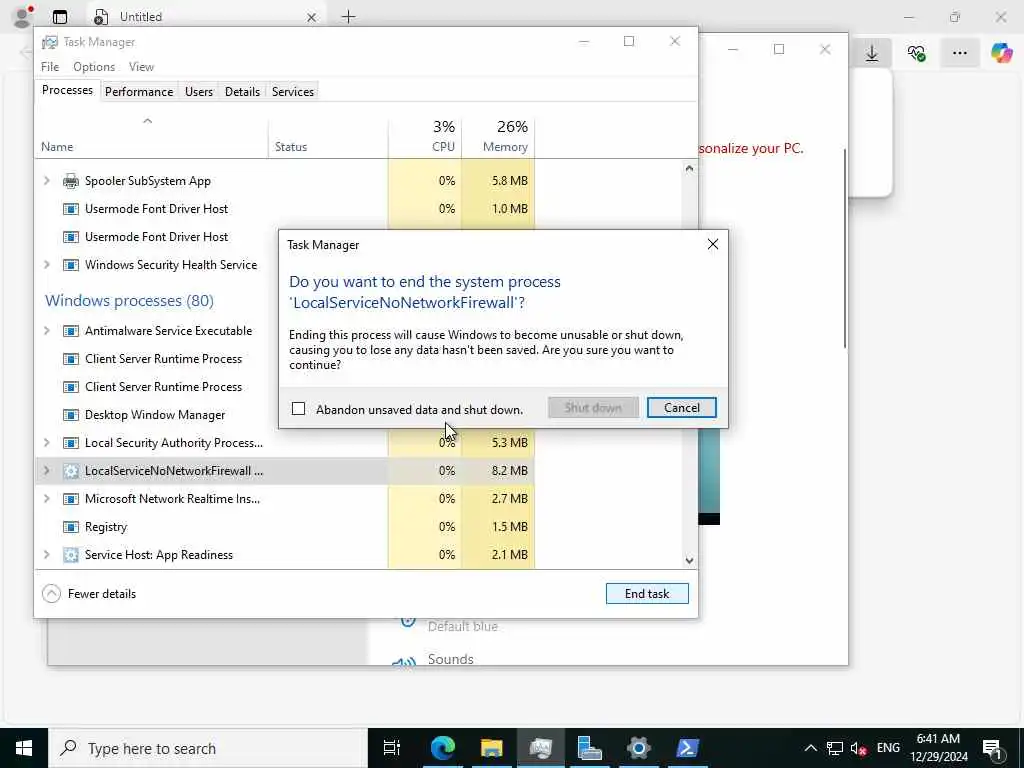Select first Client Server Runtime Process row
This screenshot has width=1024, height=768.
(157, 359)
